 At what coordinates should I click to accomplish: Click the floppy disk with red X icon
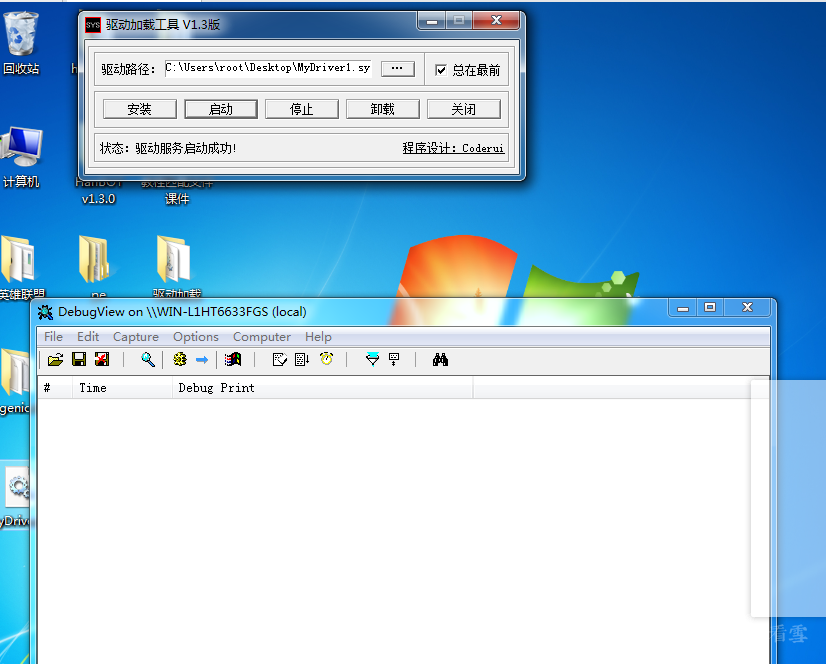point(102,360)
